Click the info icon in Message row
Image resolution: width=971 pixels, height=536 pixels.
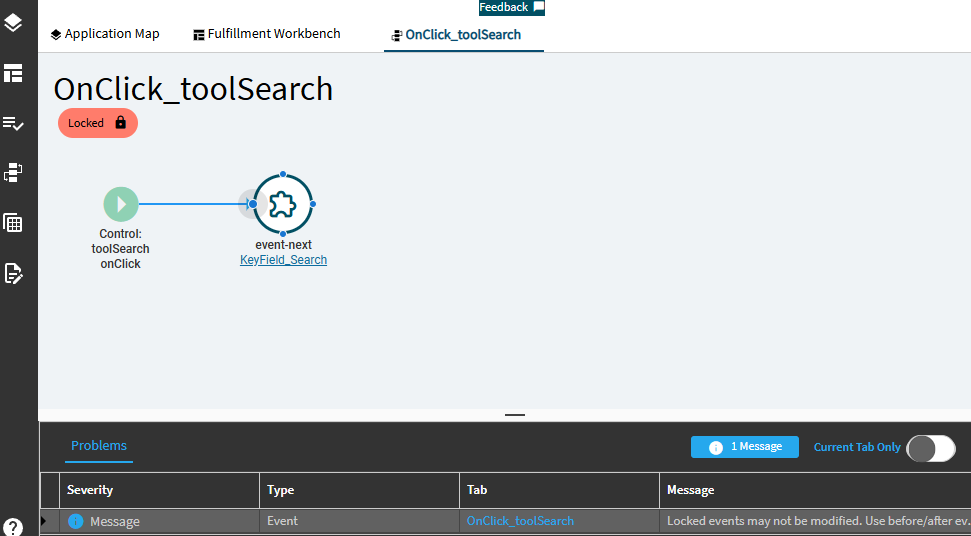pos(76,521)
